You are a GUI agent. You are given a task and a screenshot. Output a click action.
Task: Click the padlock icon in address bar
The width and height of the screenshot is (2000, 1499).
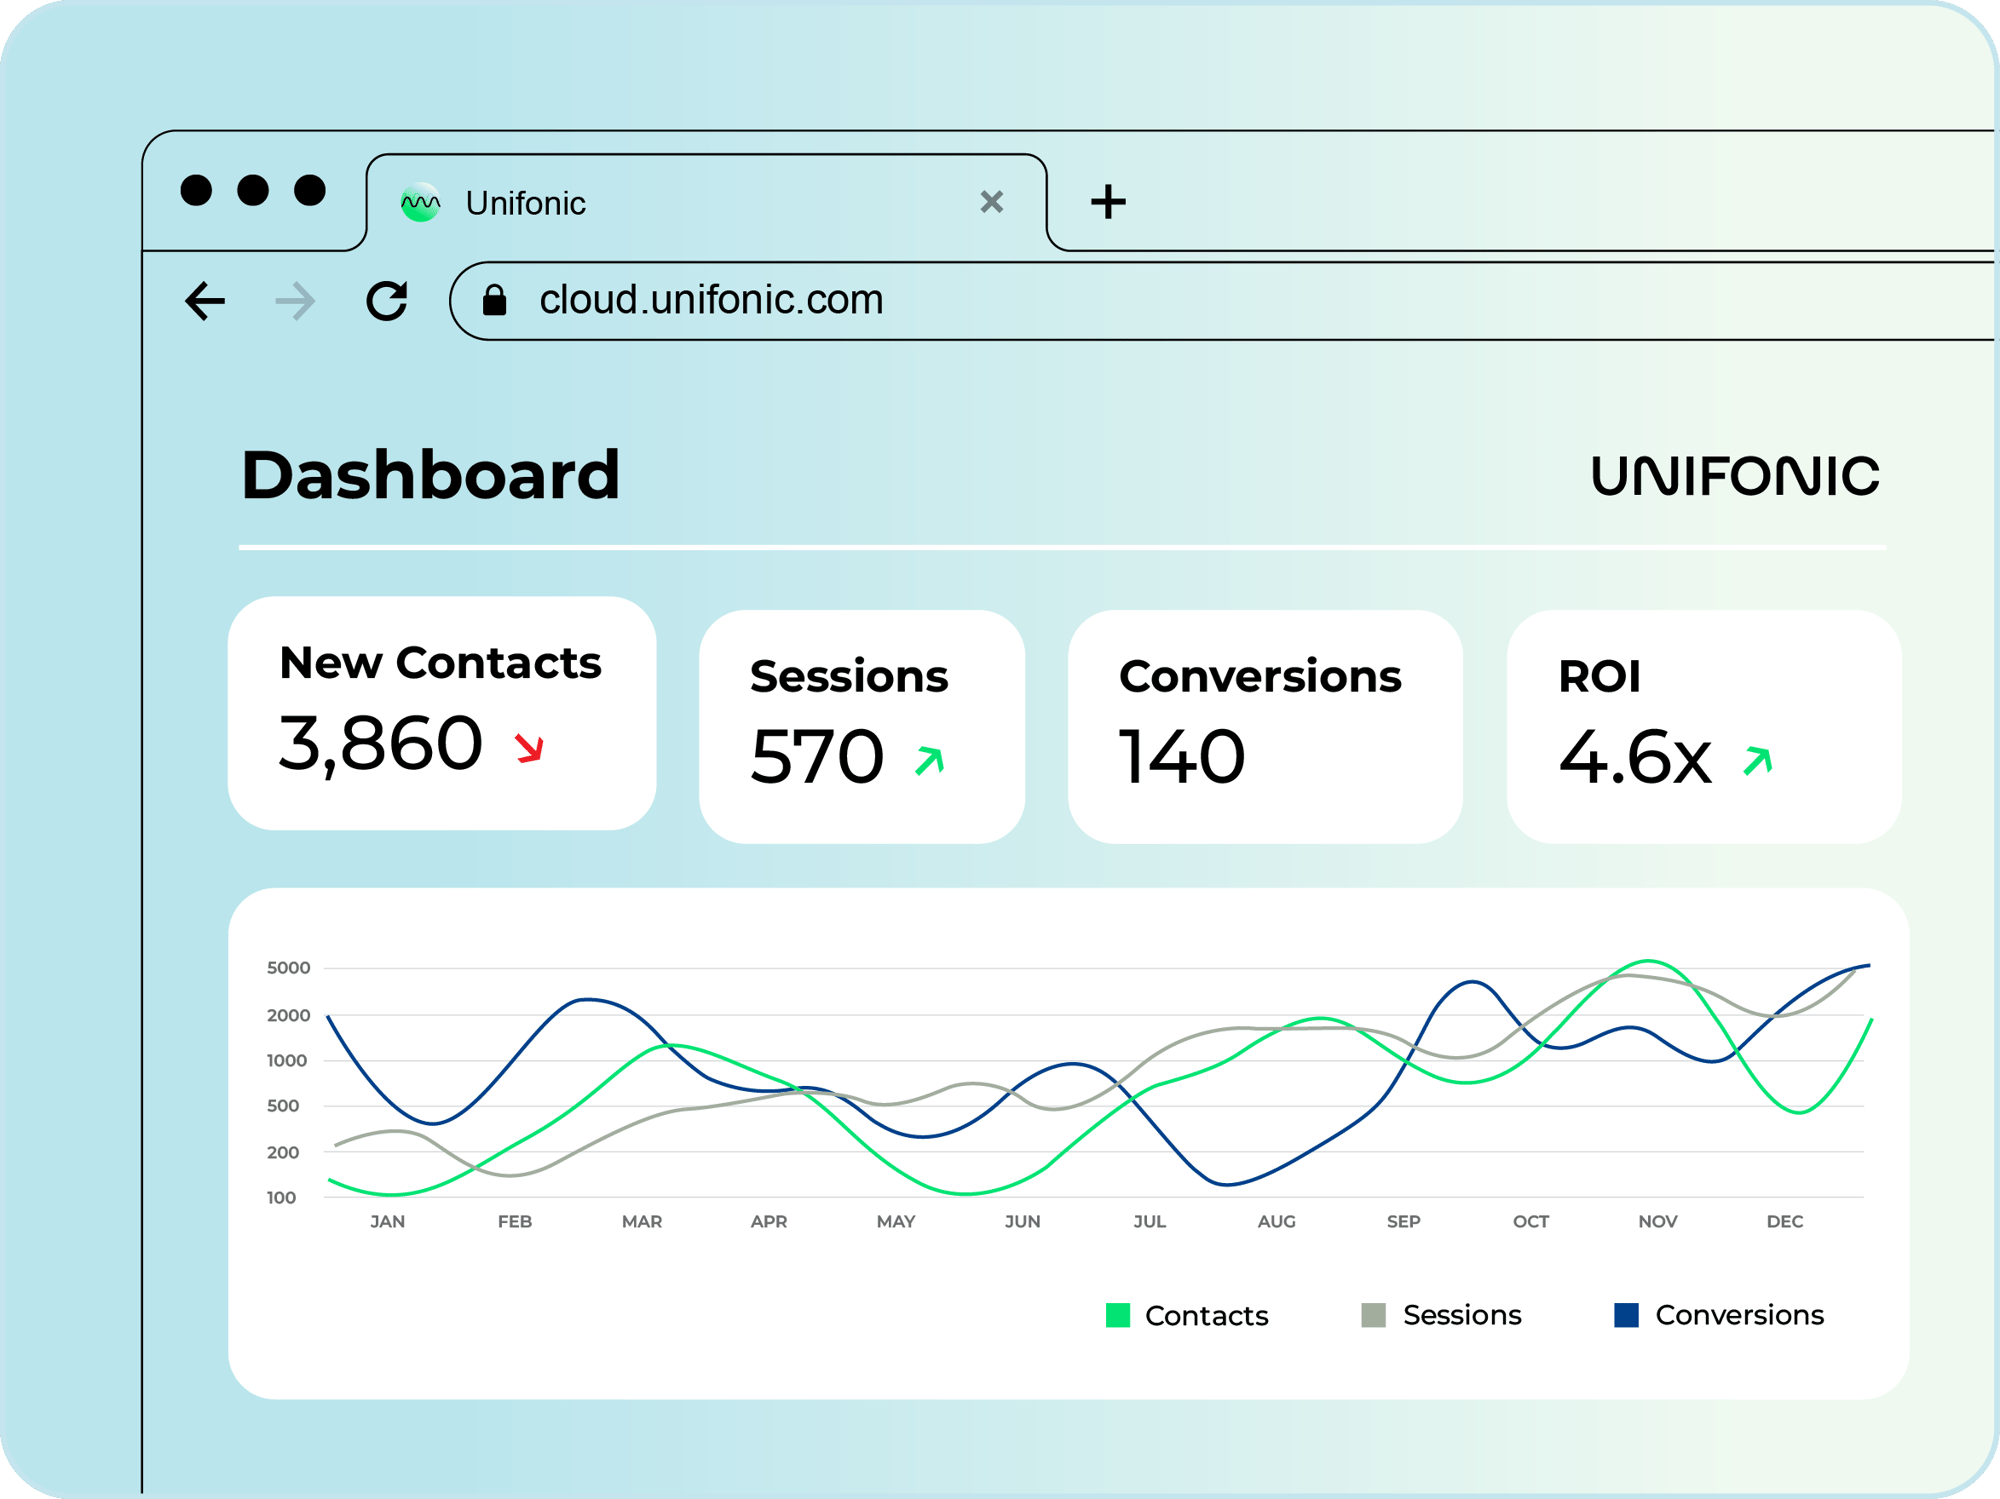pyautogui.click(x=494, y=299)
